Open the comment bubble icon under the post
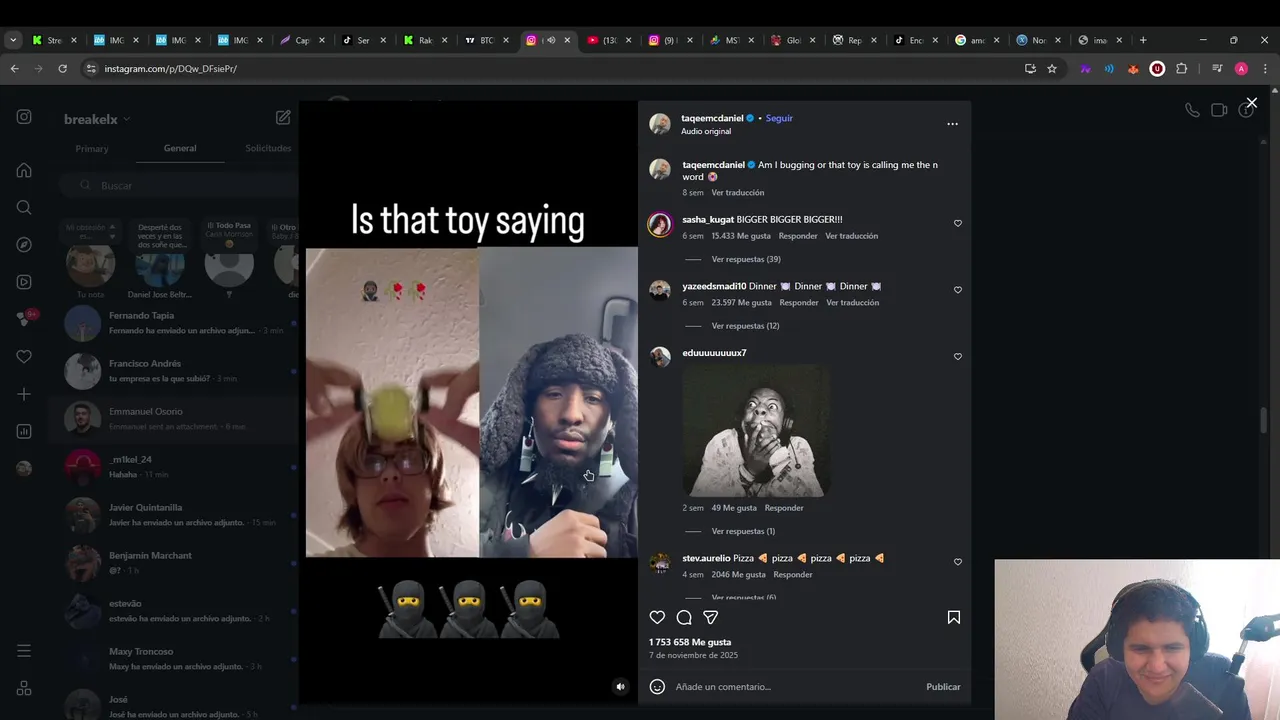Image resolution: width=1280 pixels, height=720 pixels. 684,617
